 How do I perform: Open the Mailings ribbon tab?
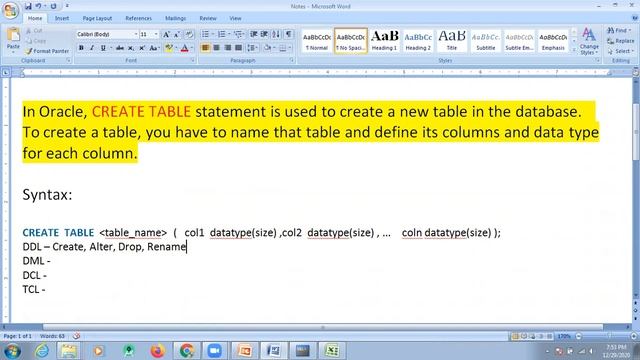point(176,18)
